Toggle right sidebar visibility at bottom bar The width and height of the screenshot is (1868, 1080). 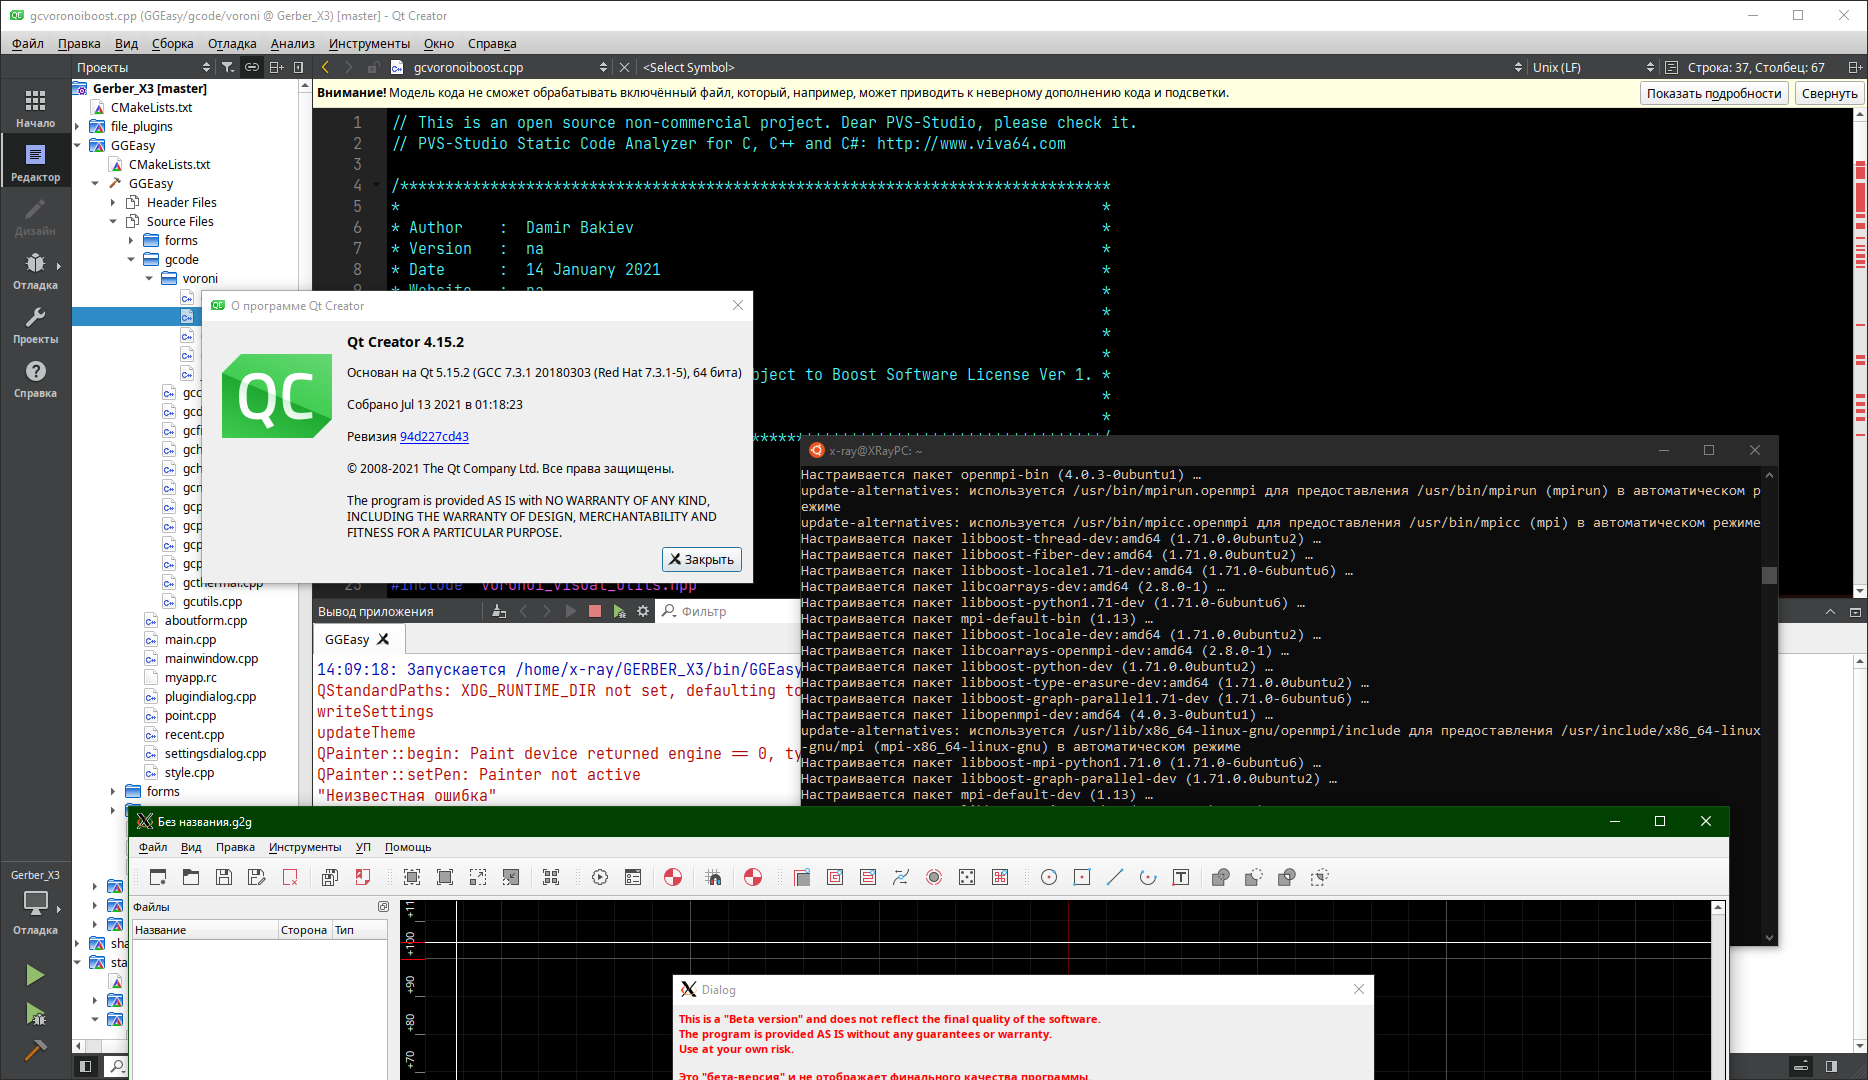click(x=1831, y=1066)
